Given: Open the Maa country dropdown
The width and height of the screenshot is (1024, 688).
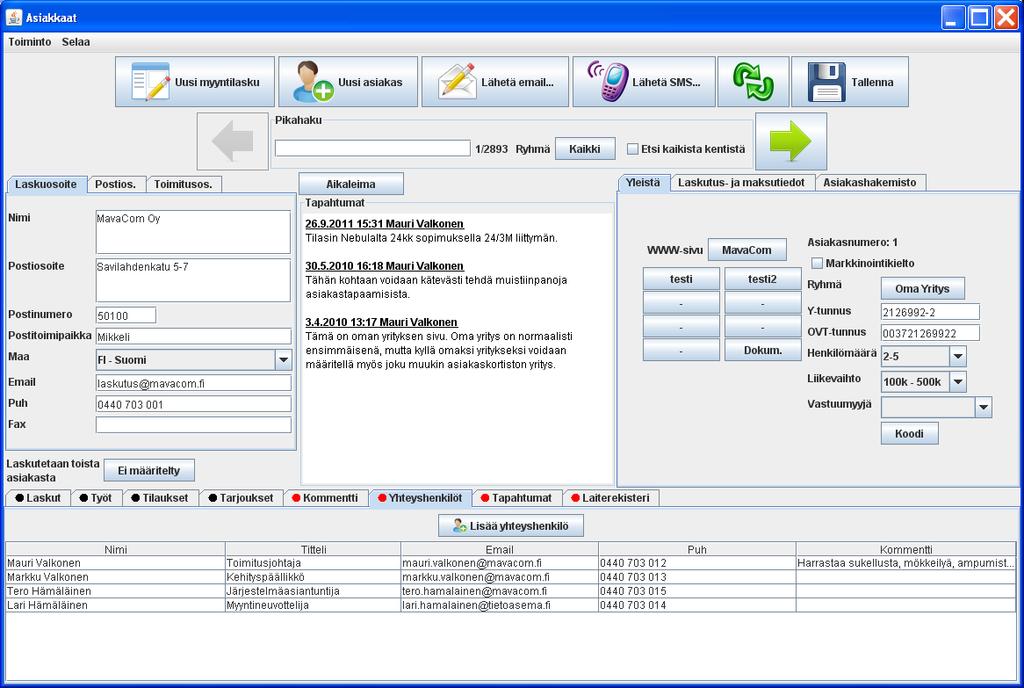Looking at the screenshot, I should coord(283,360).
